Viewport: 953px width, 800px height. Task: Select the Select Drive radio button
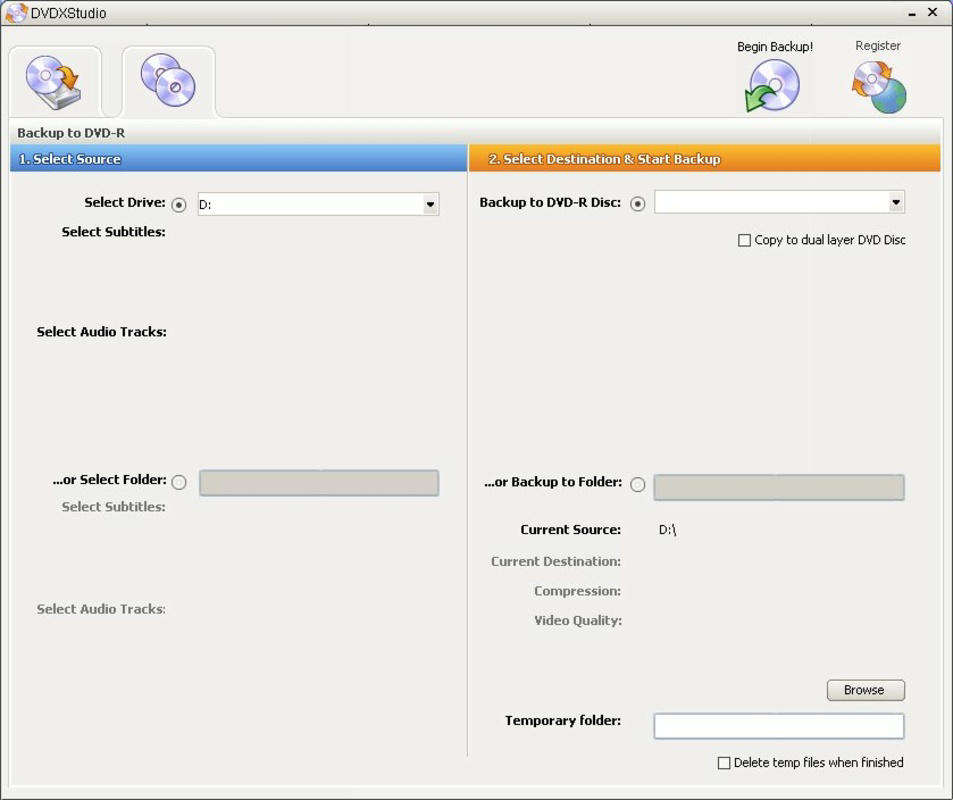coord(179,205)
